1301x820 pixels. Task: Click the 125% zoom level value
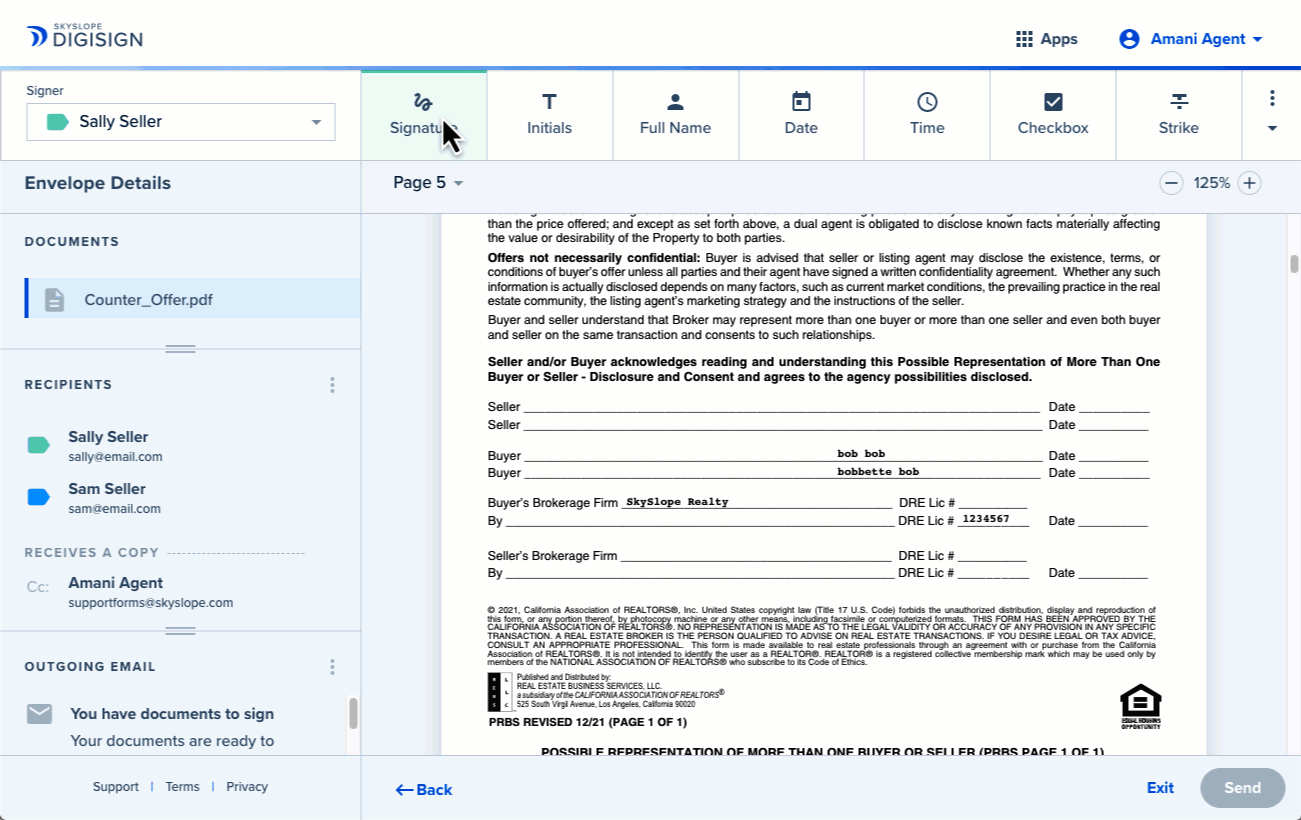(1211, 183)
